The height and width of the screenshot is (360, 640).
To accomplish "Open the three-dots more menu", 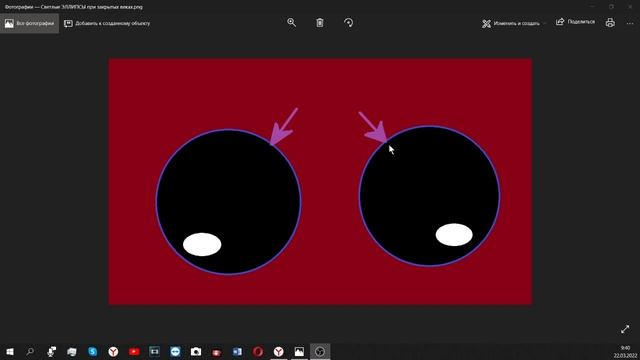I will [x=630, y=23].
